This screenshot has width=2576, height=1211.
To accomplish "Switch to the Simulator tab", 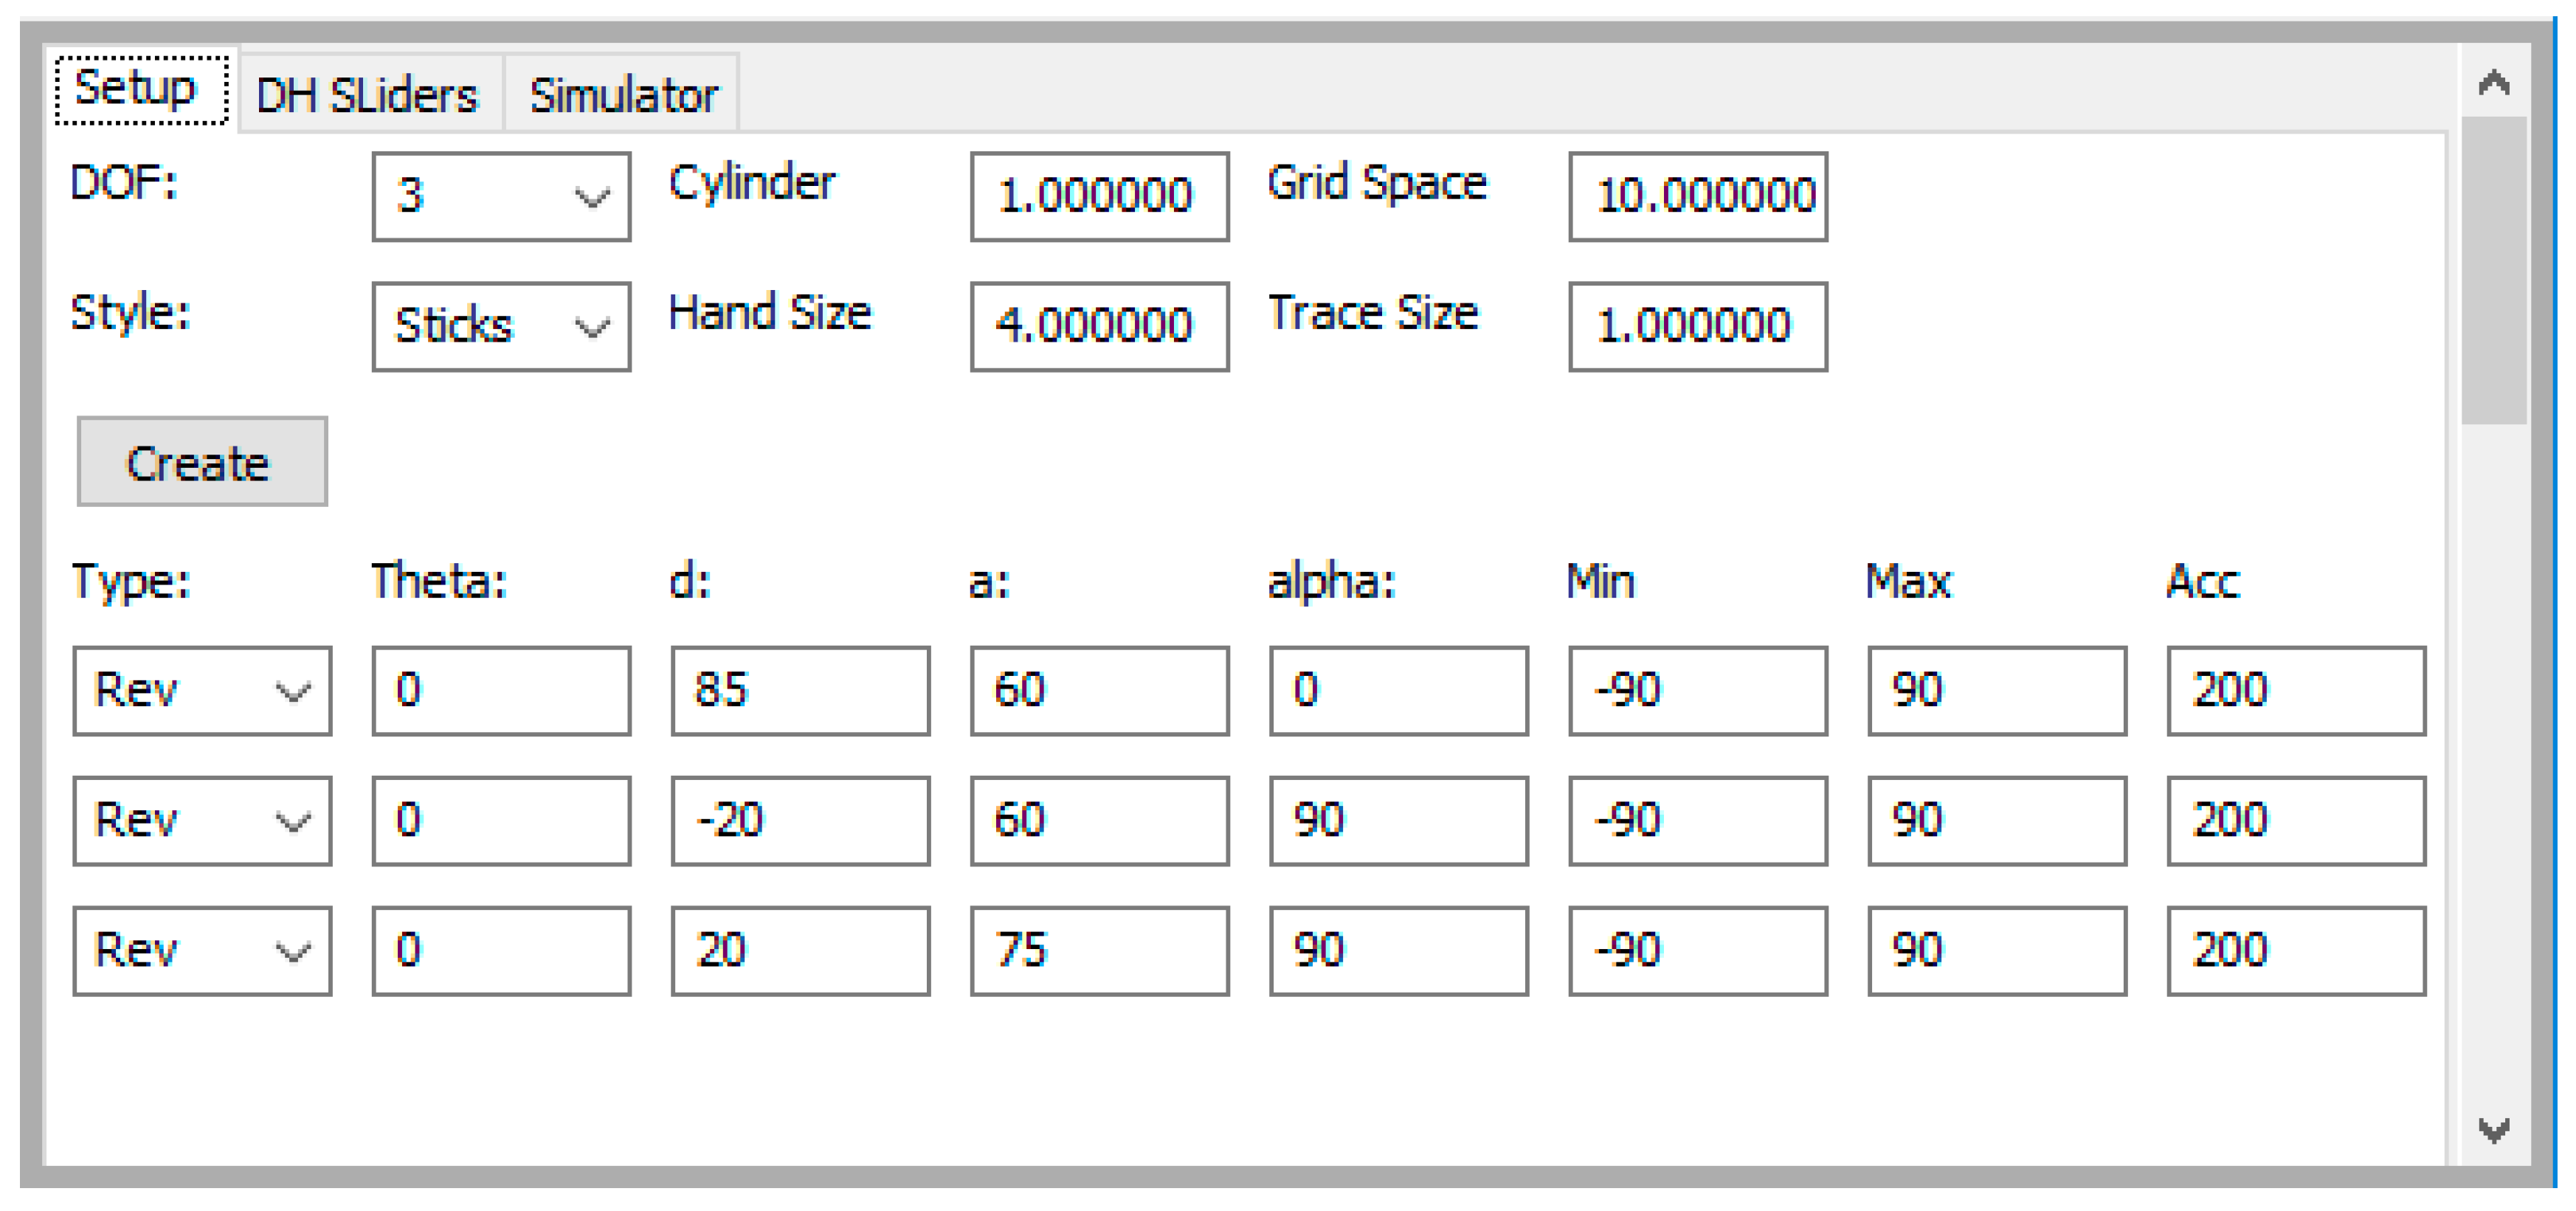I will tap(622, 95).
